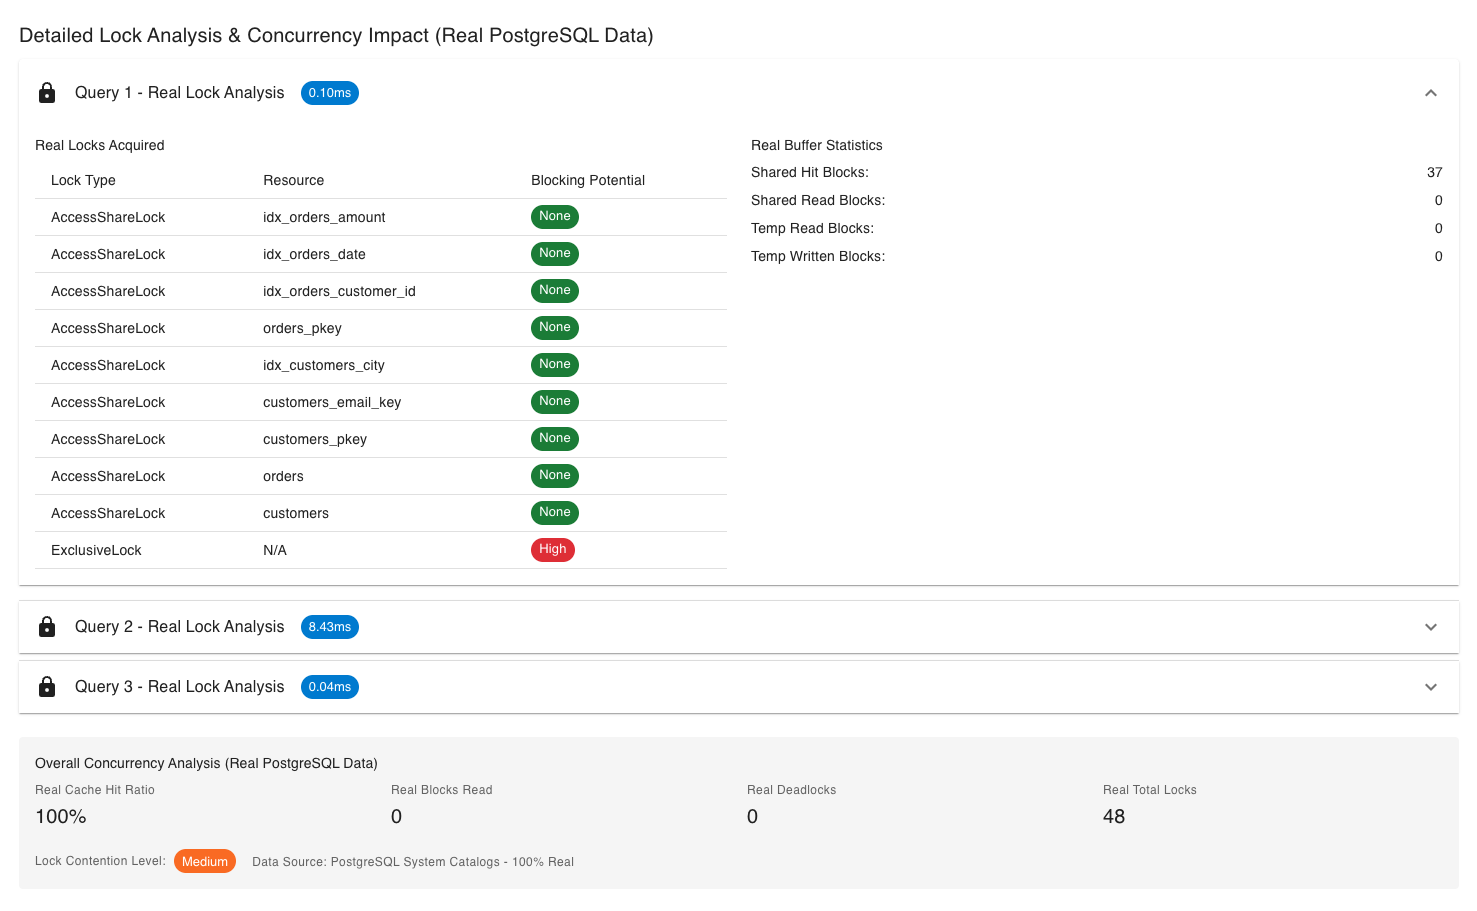Click the 0.04ms timing badge

pyautogui.click(x=329, y=687)
